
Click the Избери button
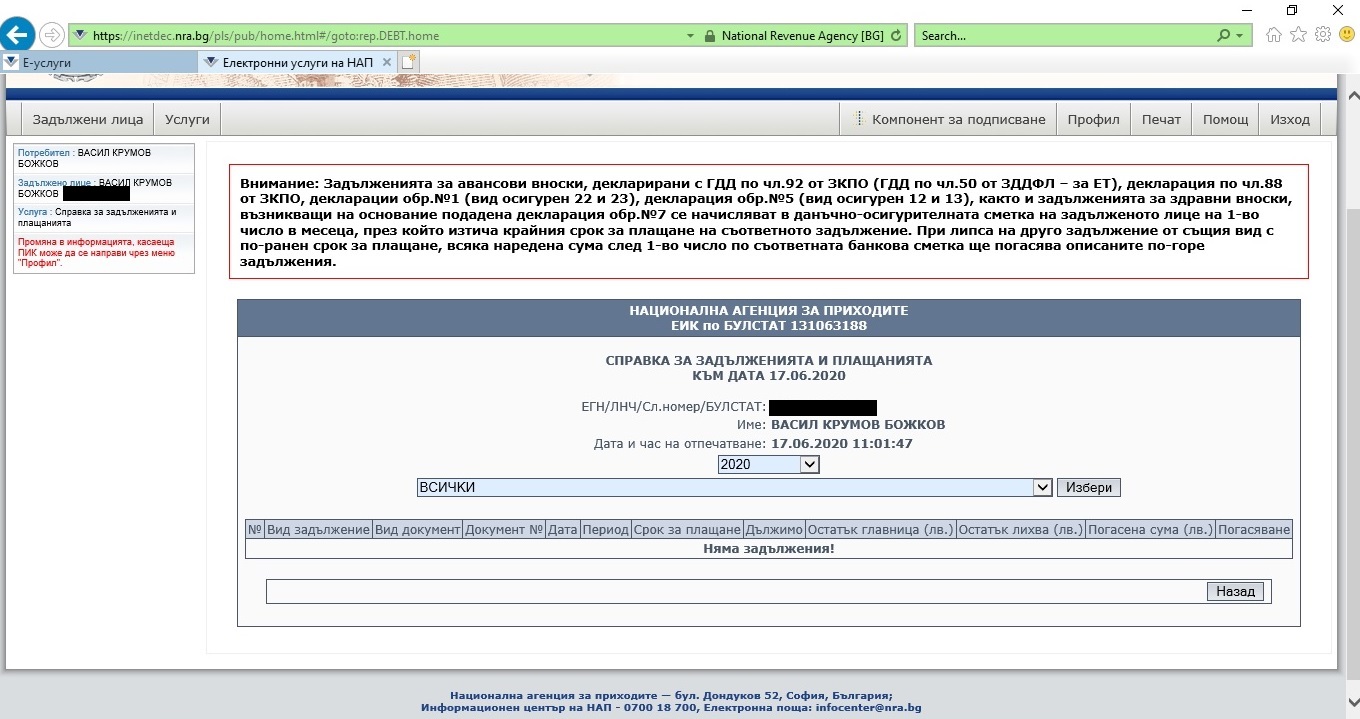pyautogui.click(x=1089, y=487)
